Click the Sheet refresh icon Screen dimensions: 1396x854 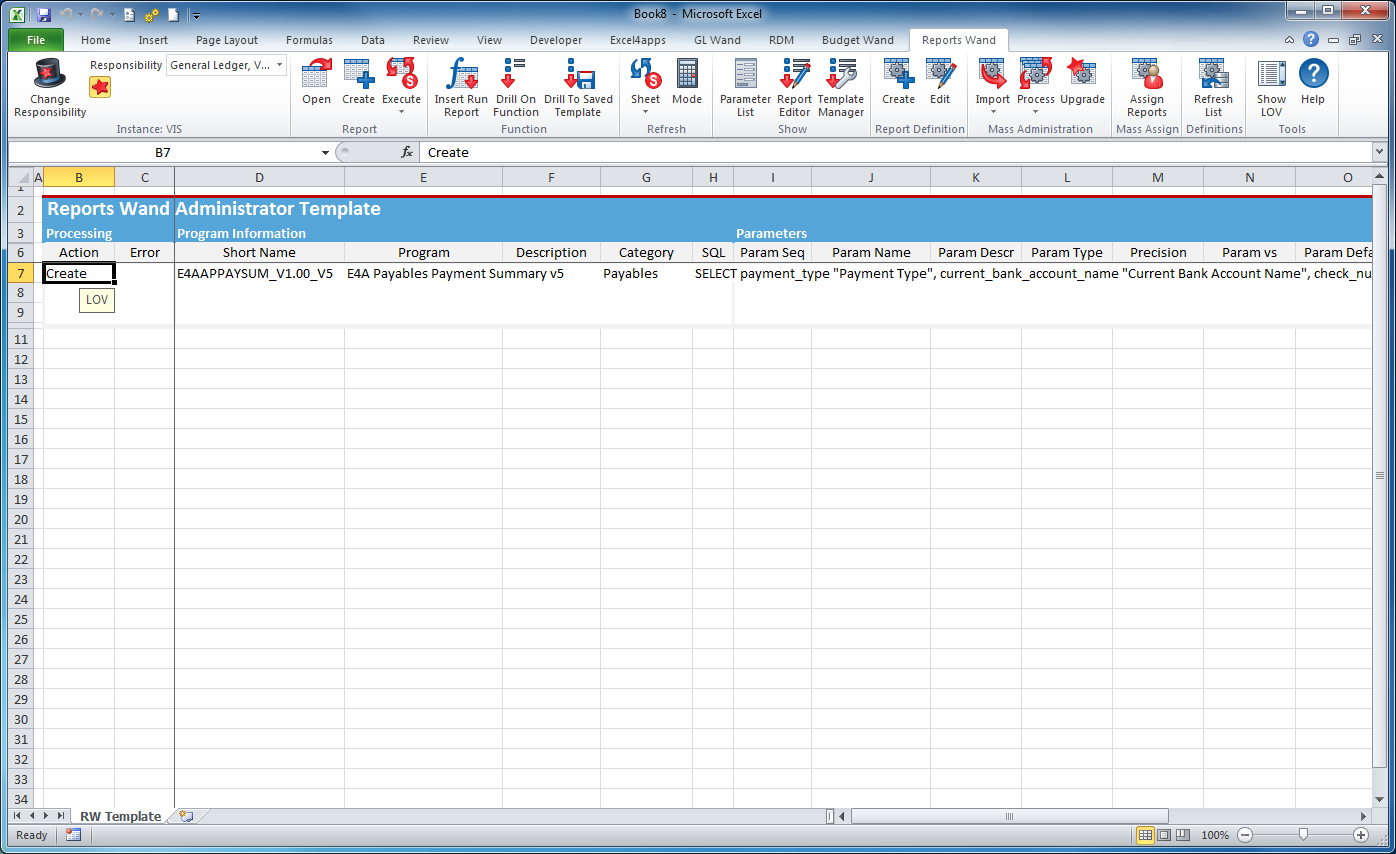(645, 82)
